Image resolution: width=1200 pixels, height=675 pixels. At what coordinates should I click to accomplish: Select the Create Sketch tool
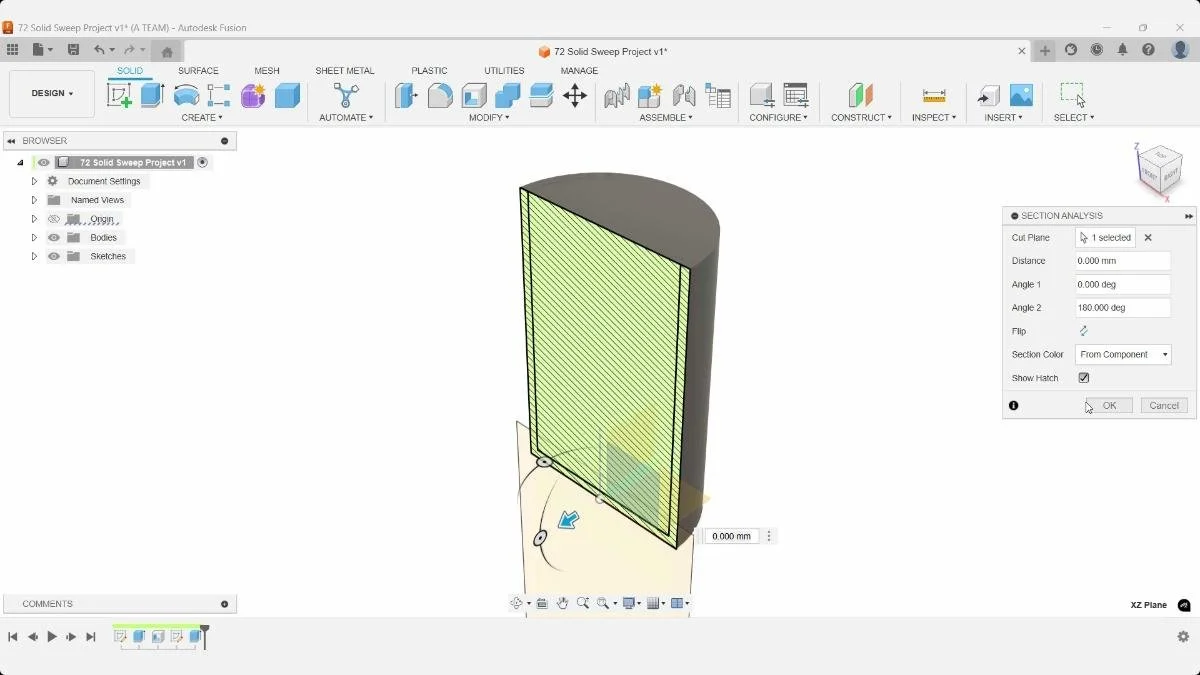click(119, 95)
